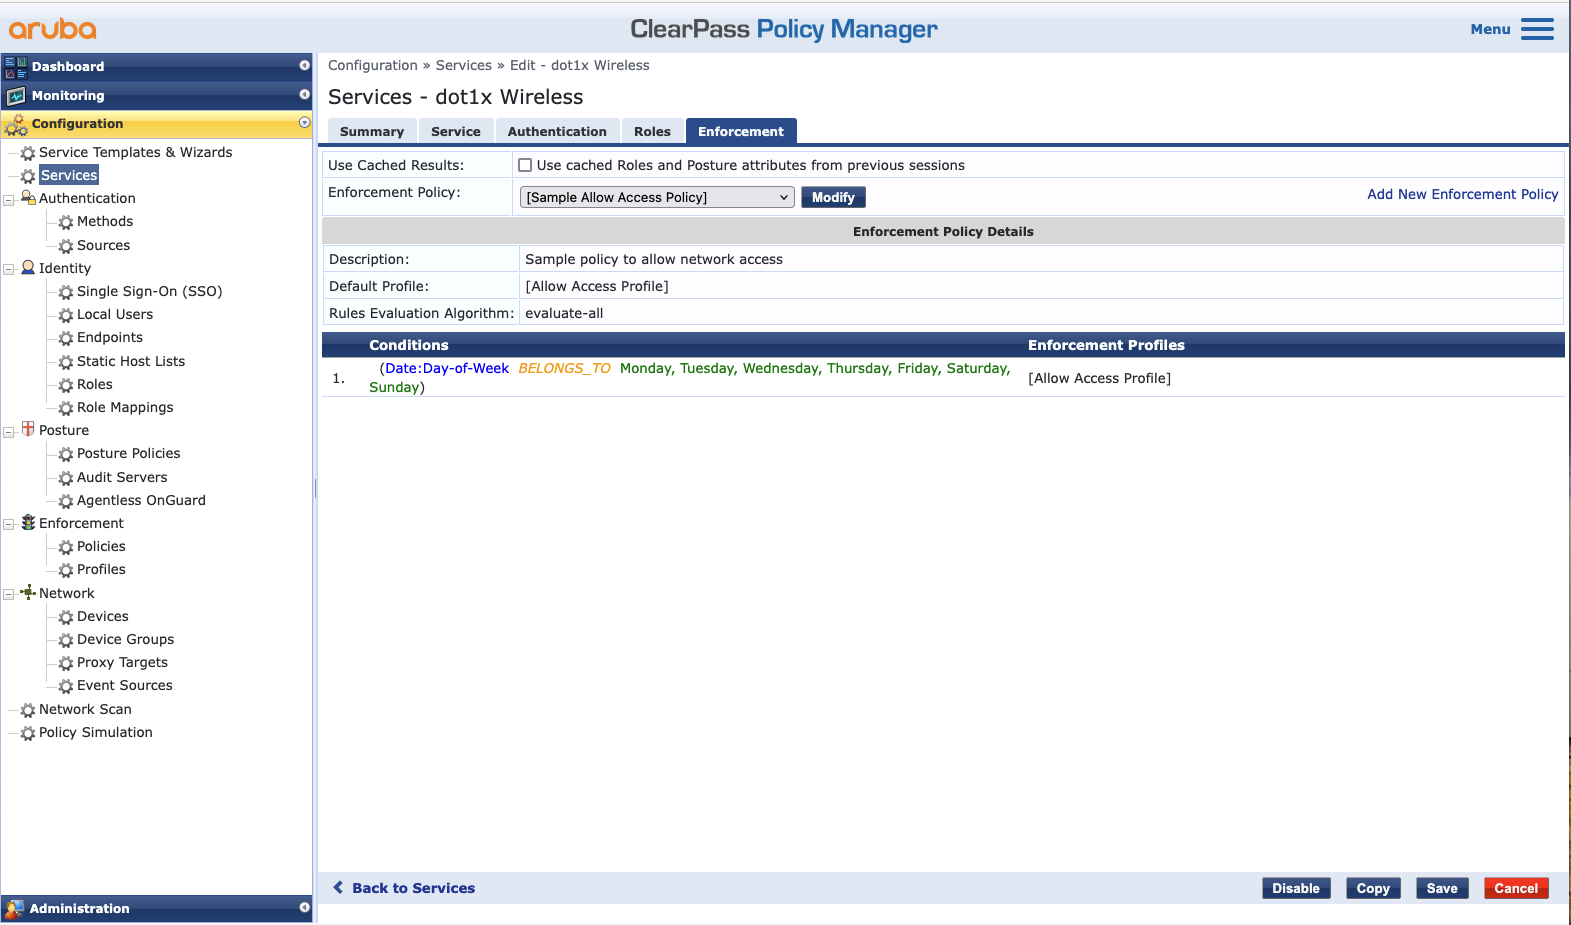Click the Dashboard panel icon
Image resolution: width=1571 pixels, height=925 pixels.
pyautogui.click(x=16, y=67)
